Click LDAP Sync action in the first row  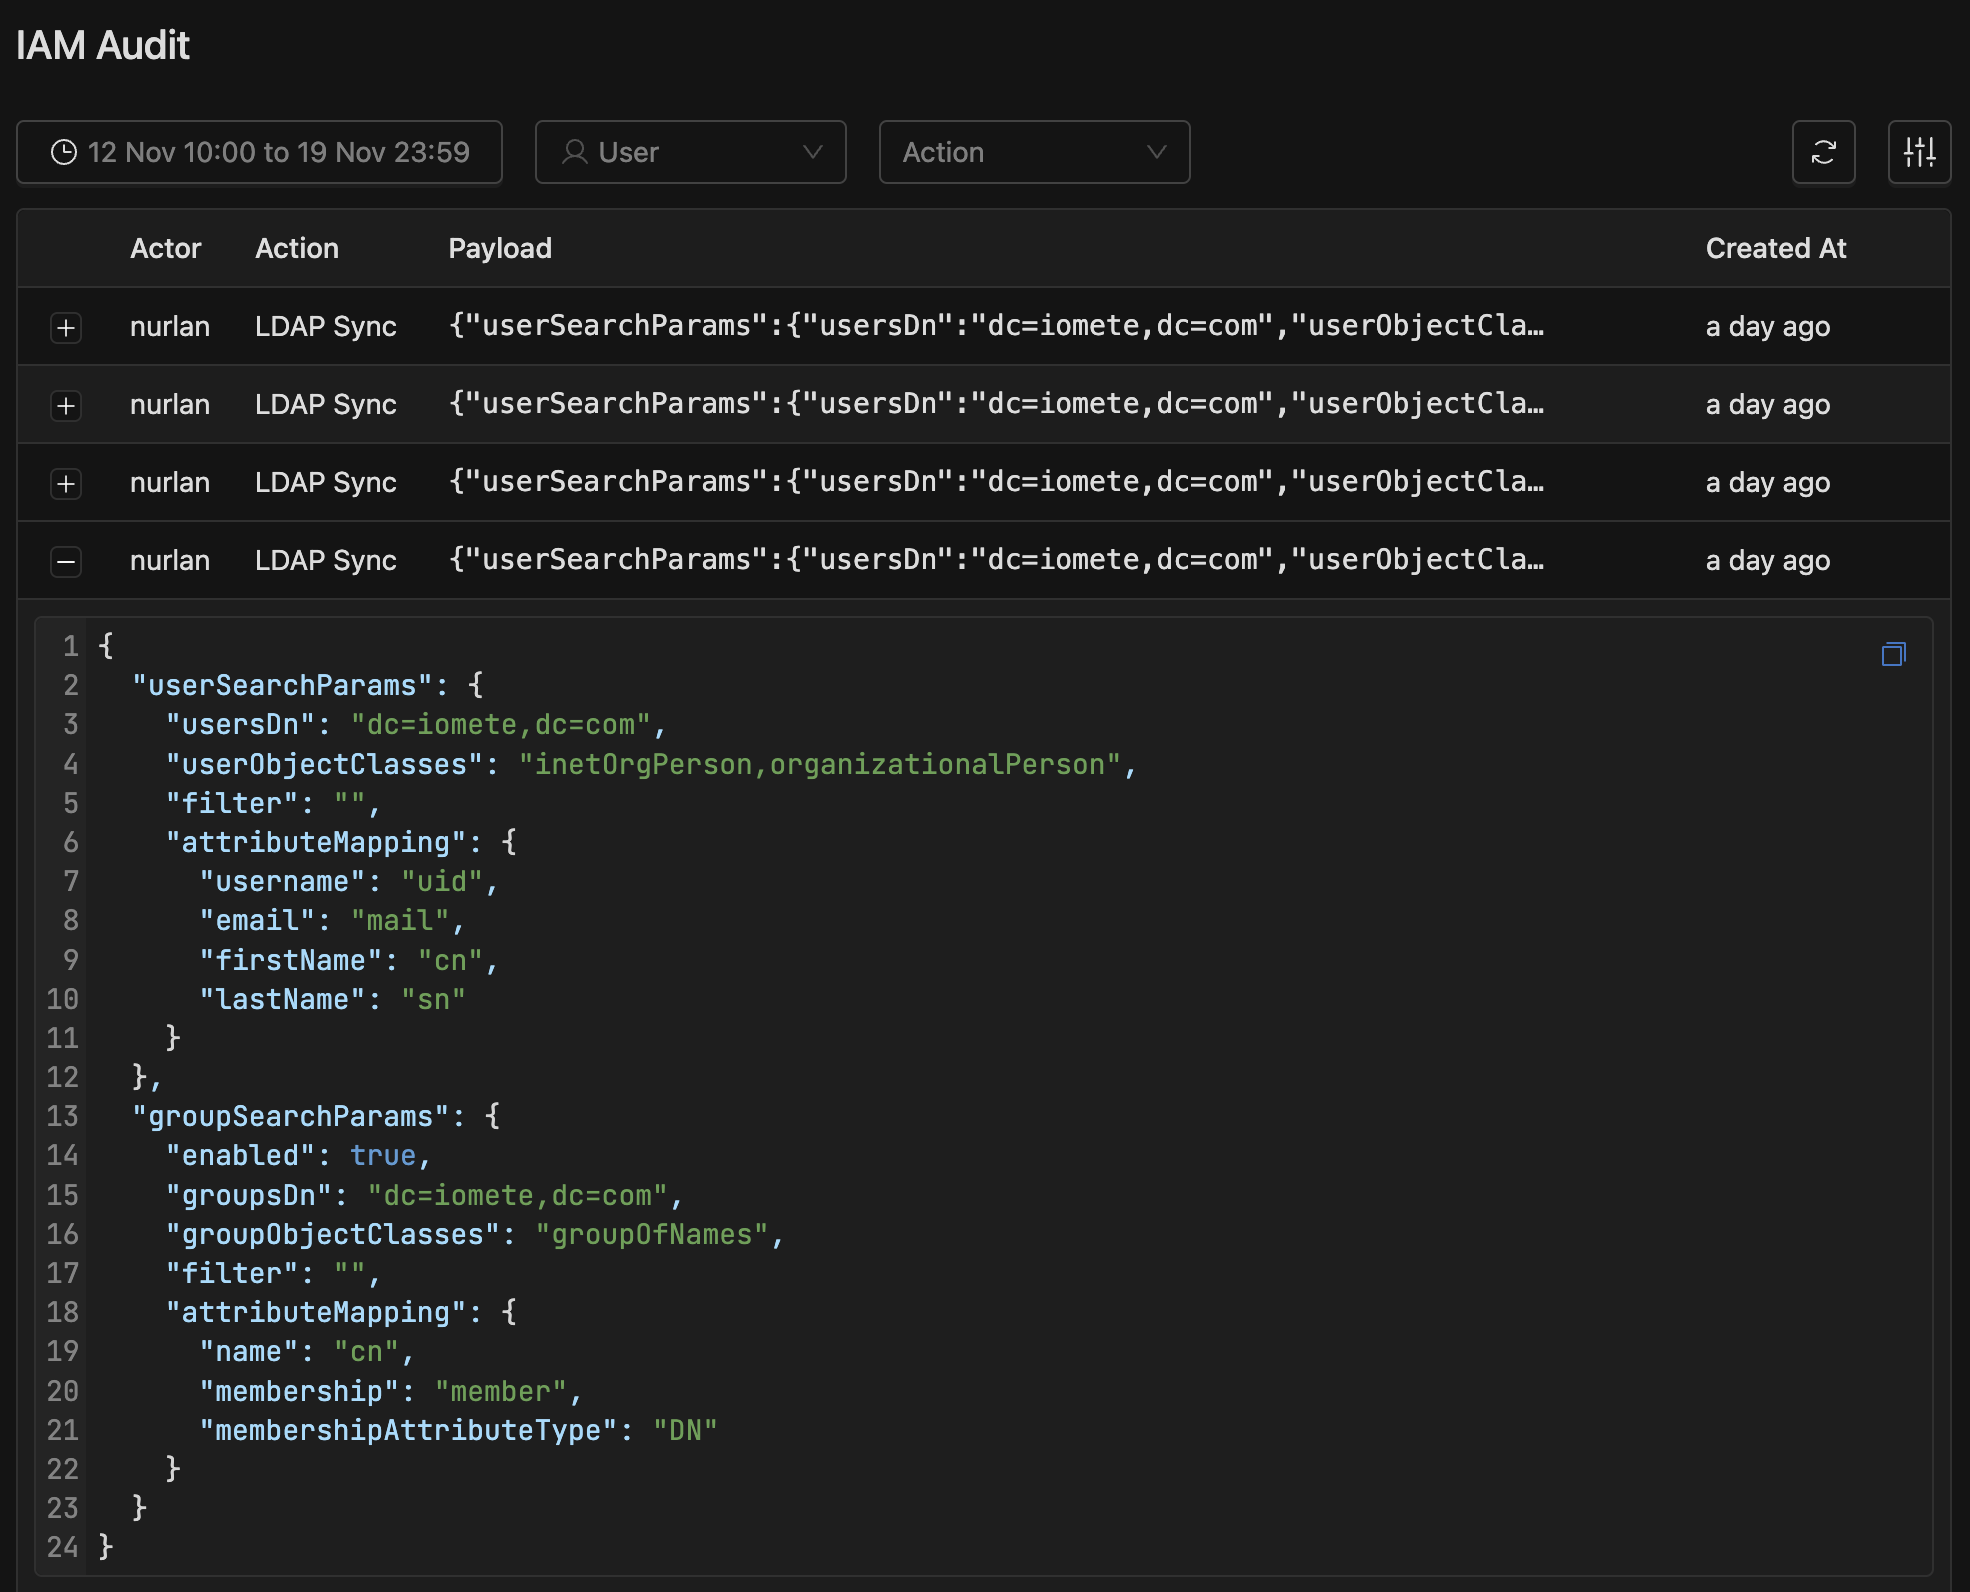(326, 326)
